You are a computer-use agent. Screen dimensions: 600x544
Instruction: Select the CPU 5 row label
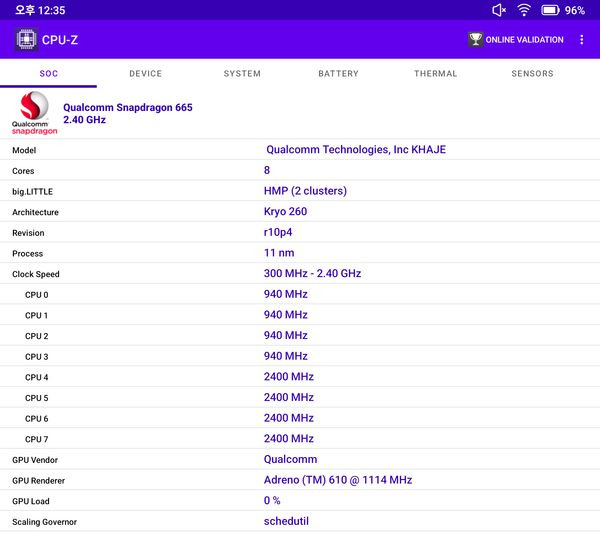pos(37,398)
